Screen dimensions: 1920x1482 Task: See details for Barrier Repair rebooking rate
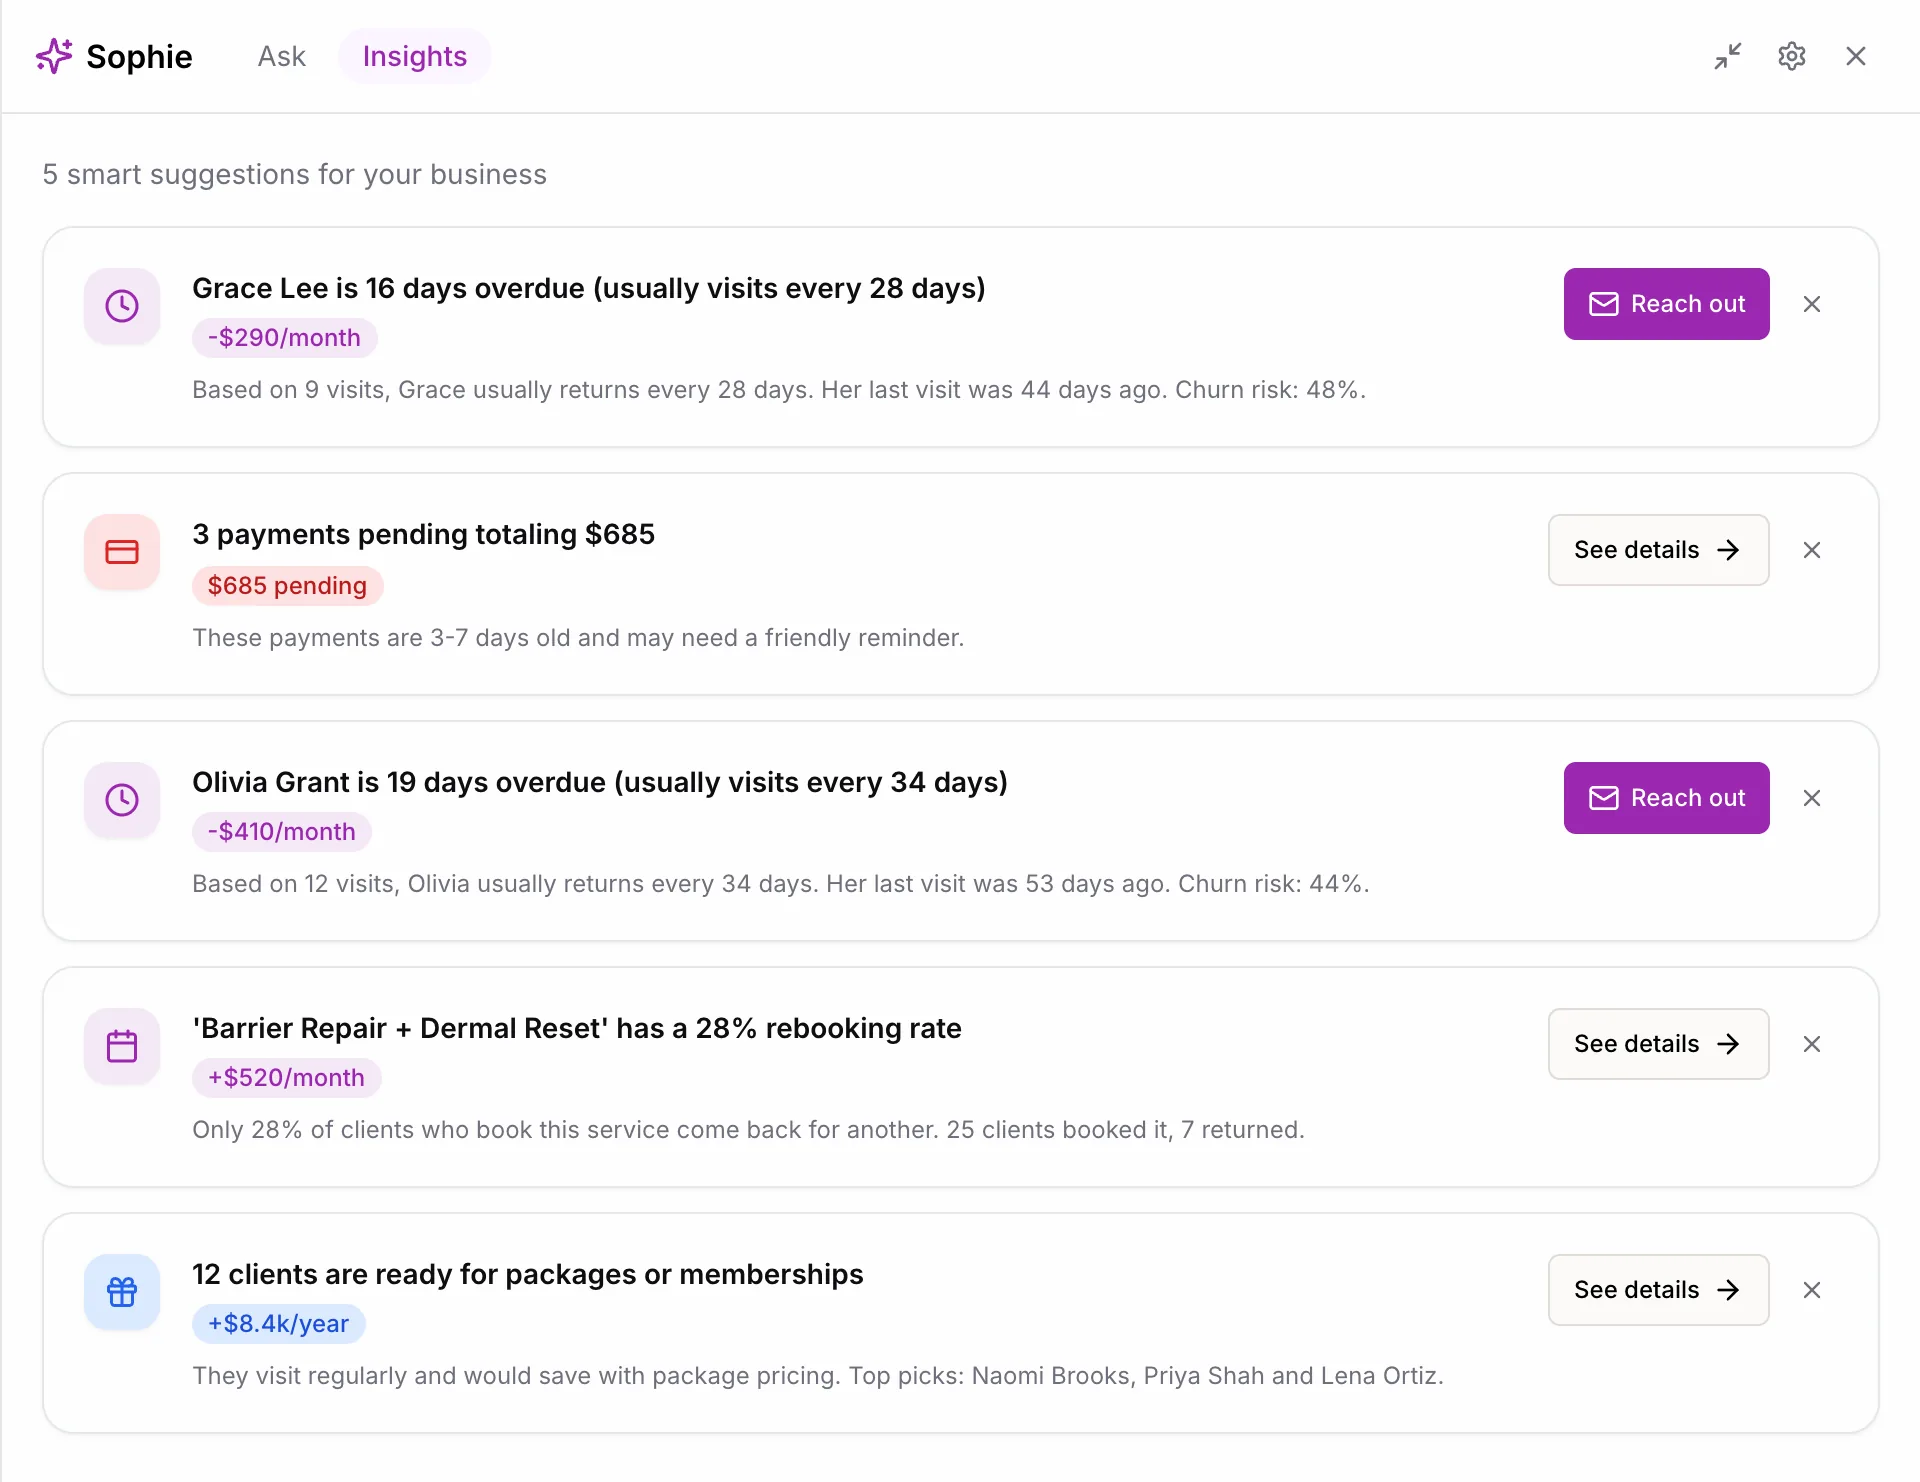point(1658,1044)
